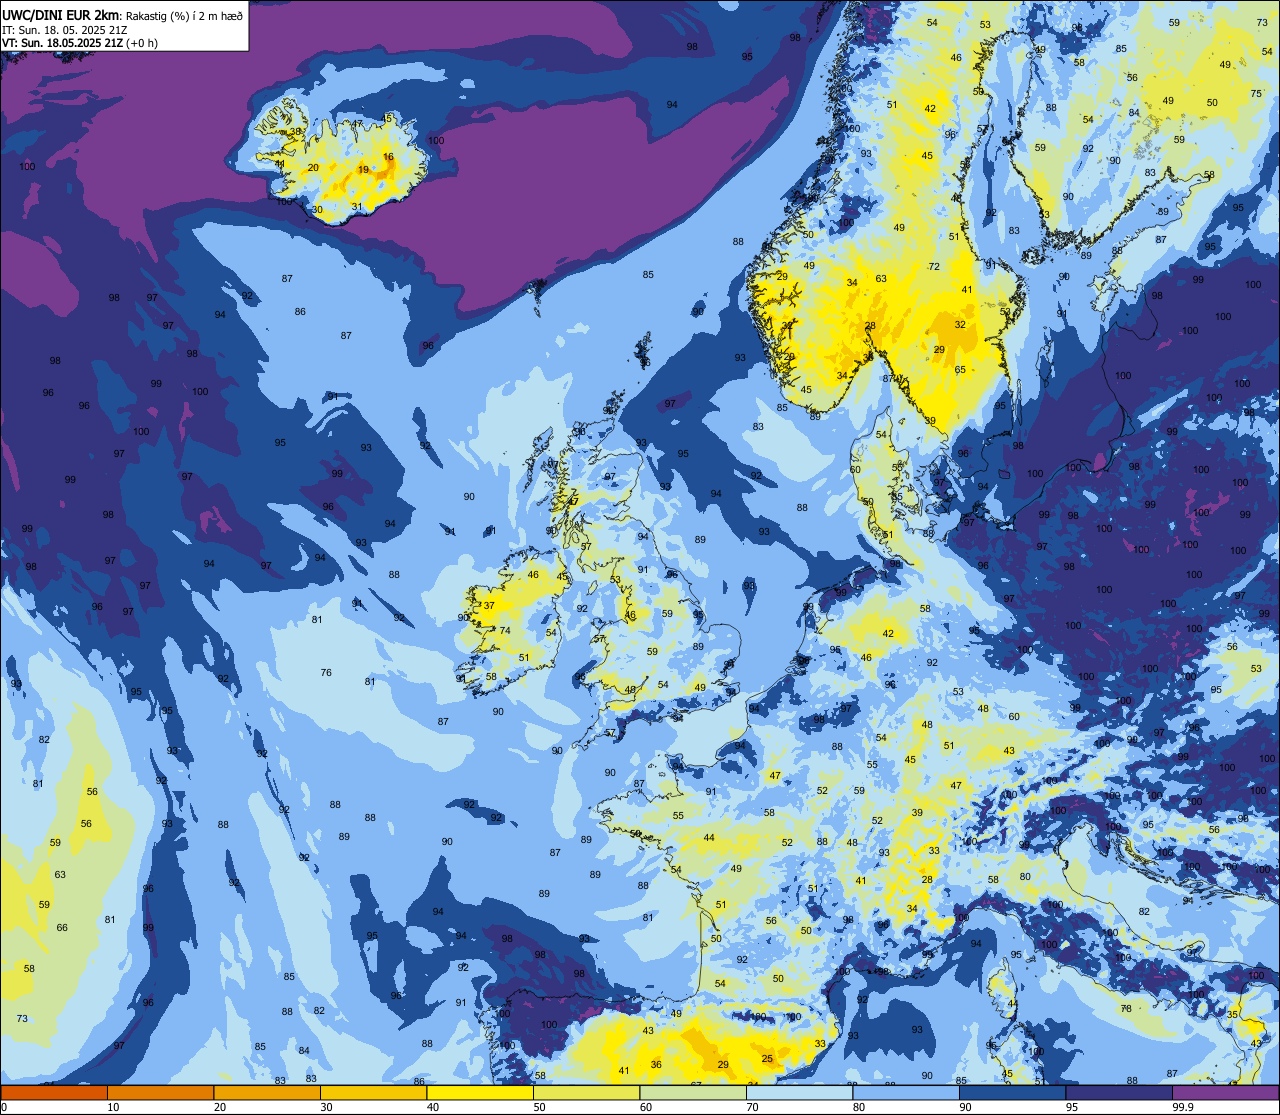Viewport: 1280px width, 1115px height.
Task: Click the humidity value '16' over Iceland
Action: click(x=388, y=157)
